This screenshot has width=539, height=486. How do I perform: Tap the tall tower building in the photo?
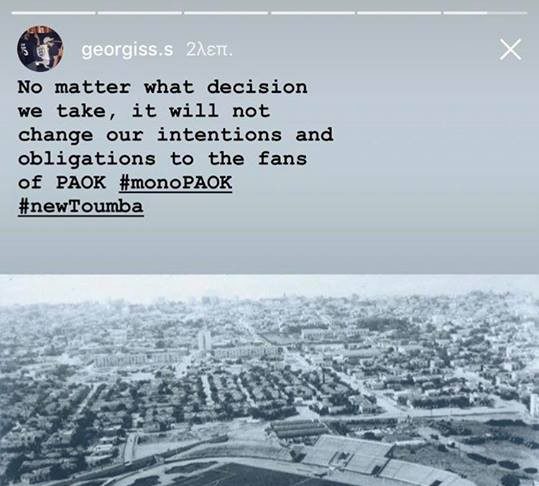[x=204, y=340]
